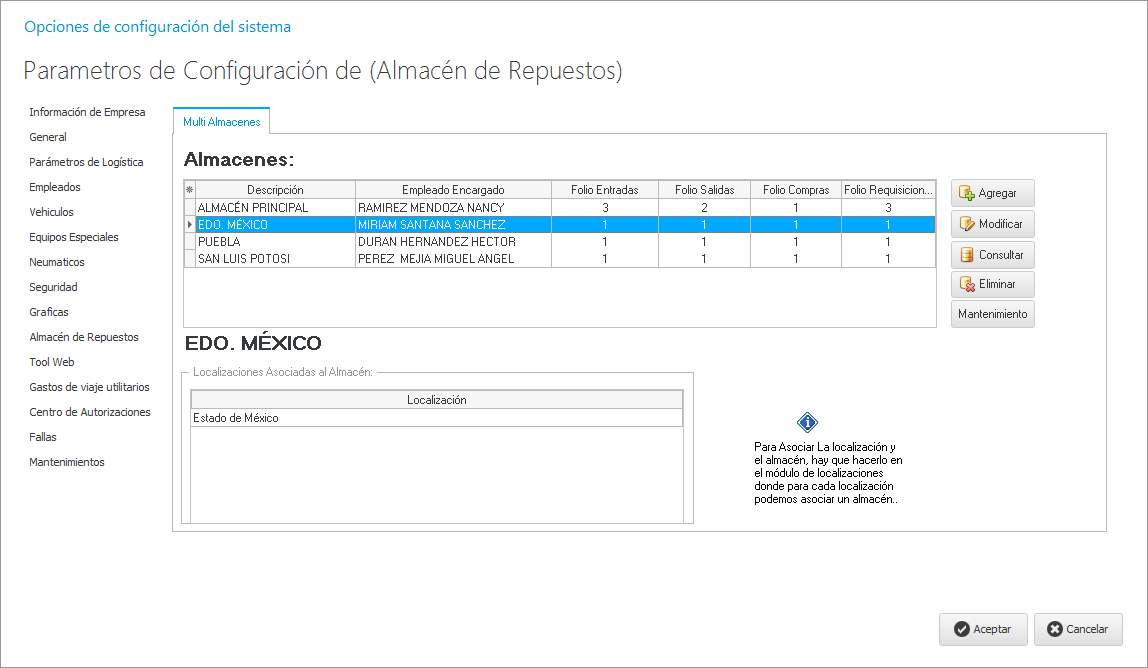
Task: Click the blue information icon
Action: 807,422
